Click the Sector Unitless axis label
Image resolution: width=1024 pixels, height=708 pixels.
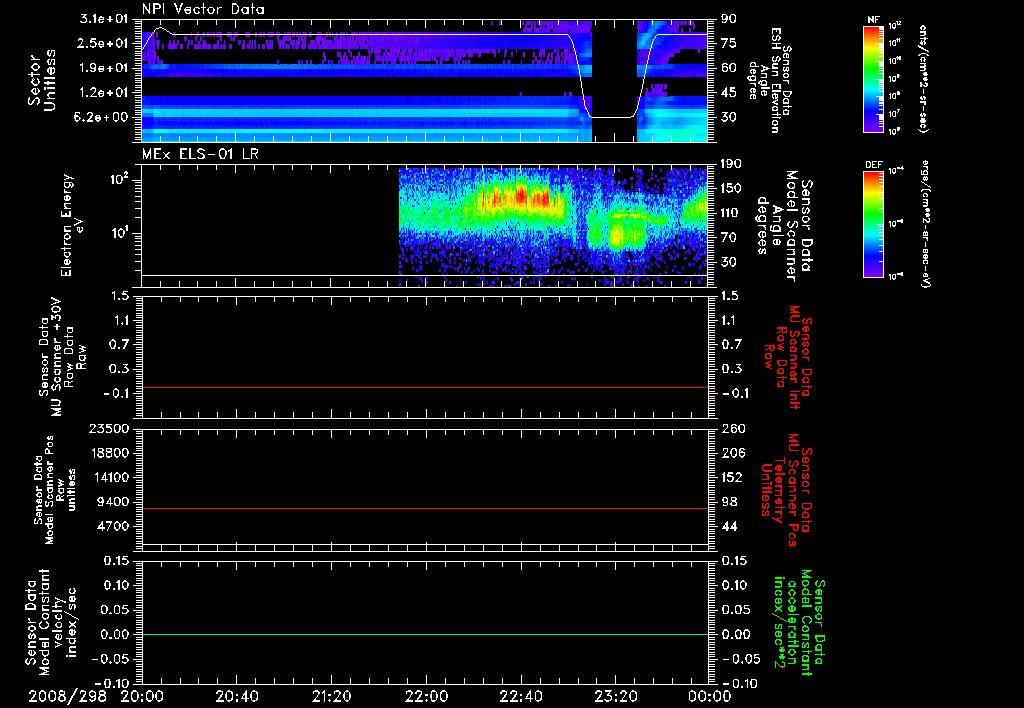[x=40, y=80]
